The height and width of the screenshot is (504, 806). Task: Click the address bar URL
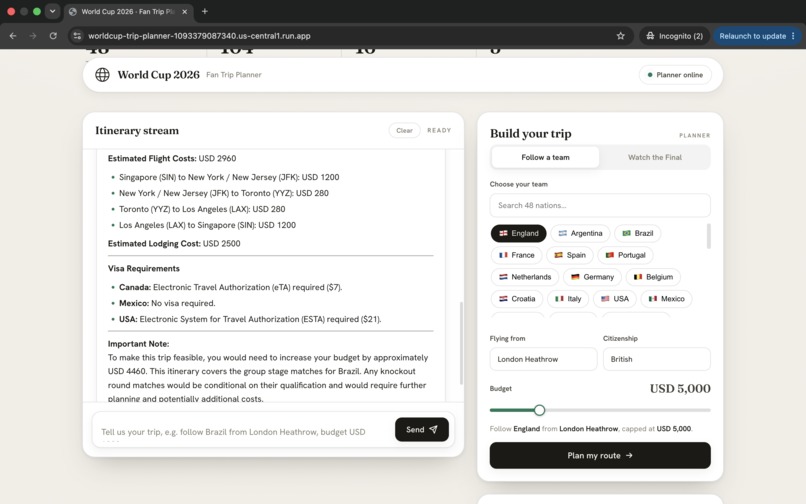tap(199, 36)
